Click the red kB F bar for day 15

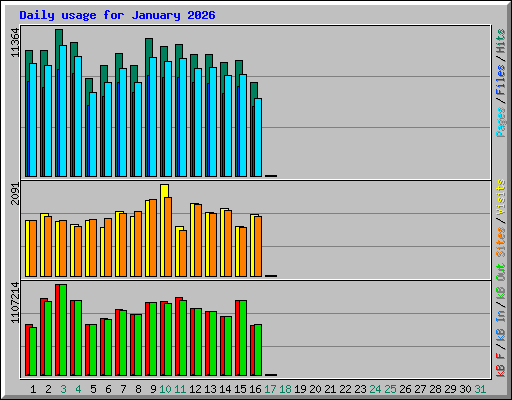[237, 338]
